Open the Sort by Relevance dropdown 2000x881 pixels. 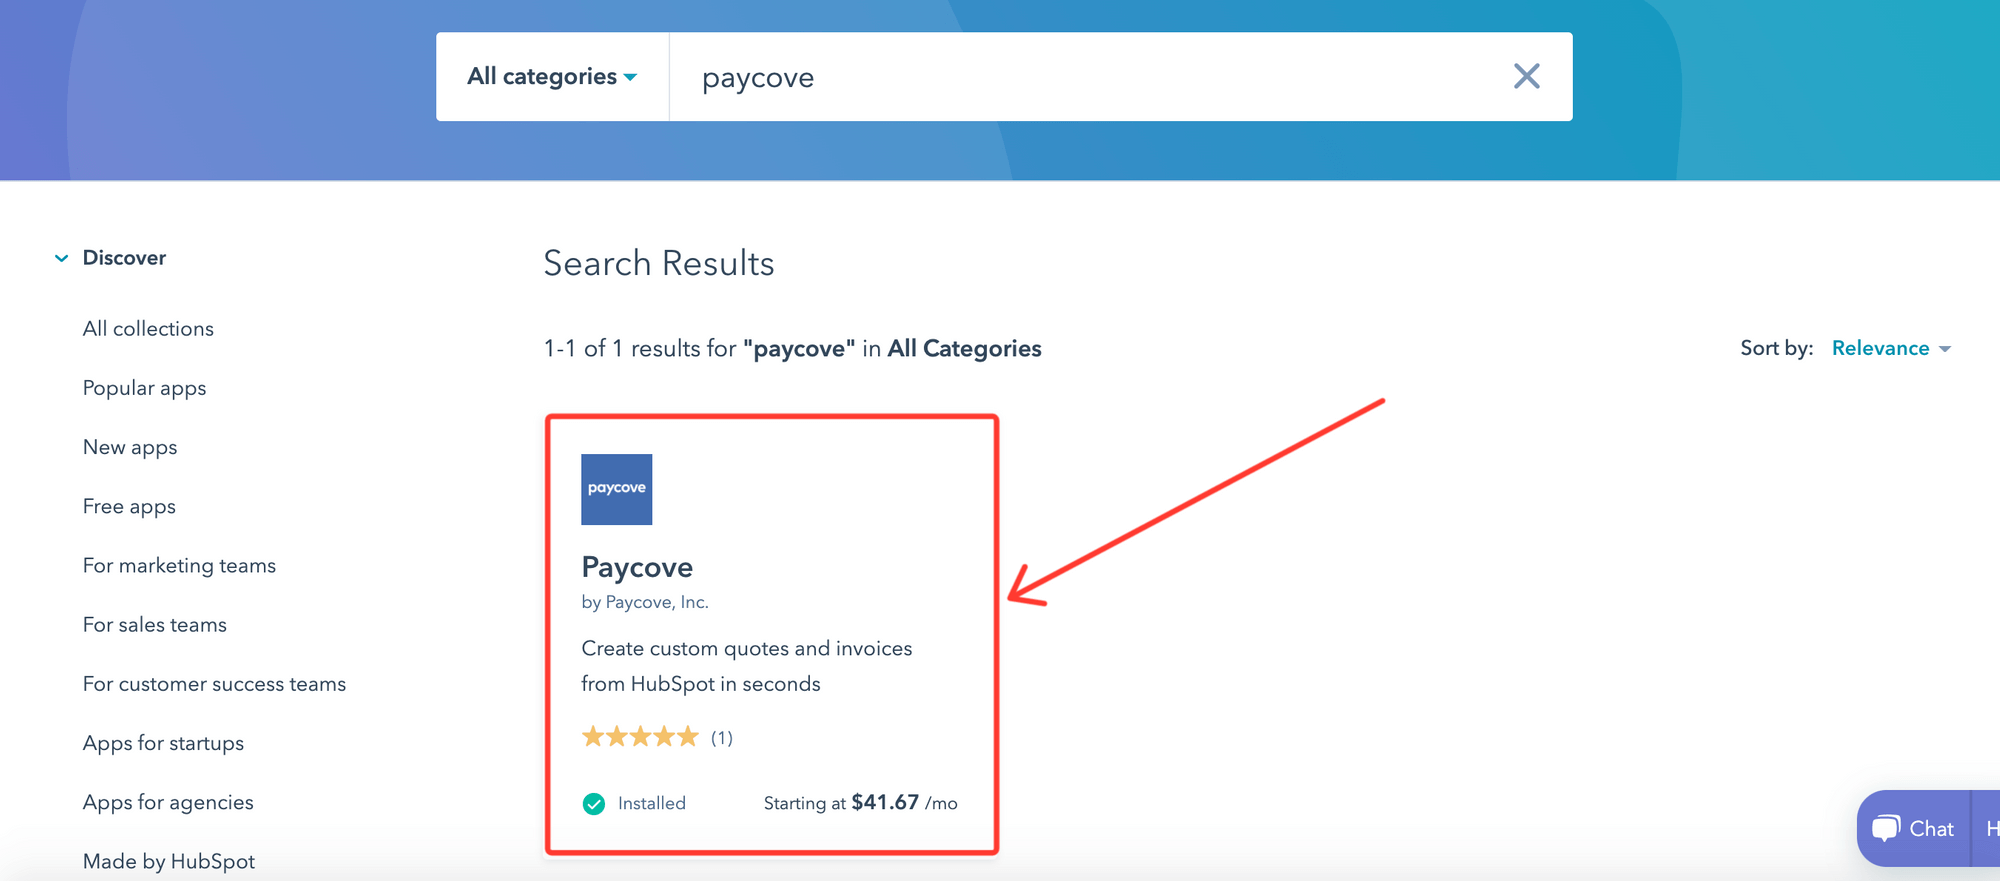click(1890, 348)
